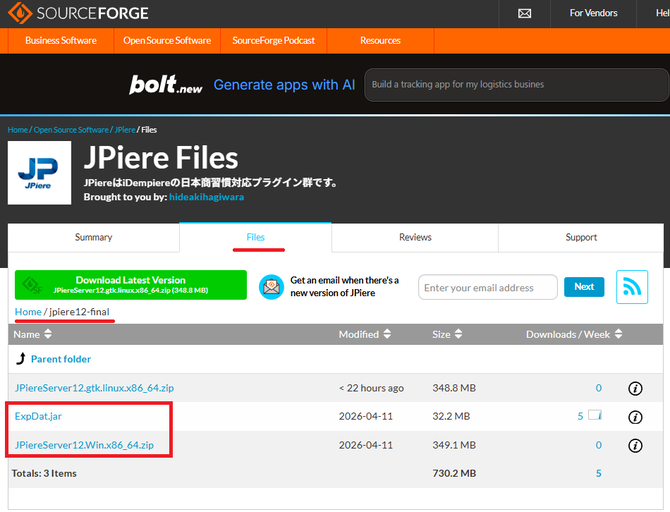Click size value 349.1 MB
Image resolution: width=670 pixels, height=512 pixels.
tap(454, 445)
